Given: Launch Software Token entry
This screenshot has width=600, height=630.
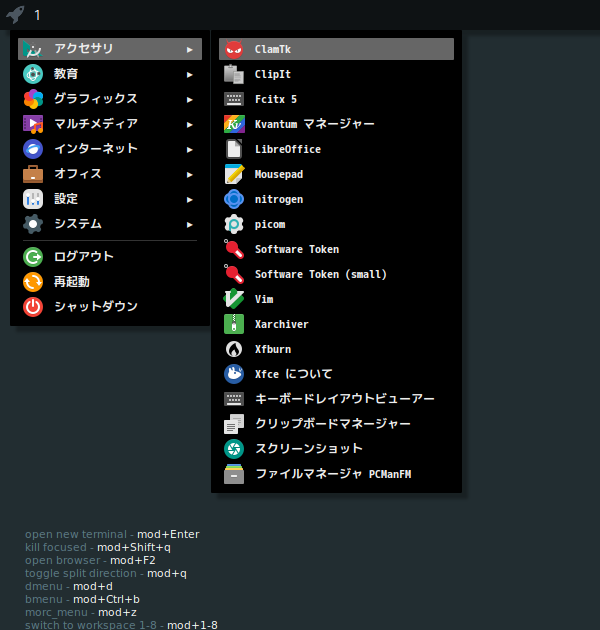Looking at the screenshot, I should (x=336, y=249).
